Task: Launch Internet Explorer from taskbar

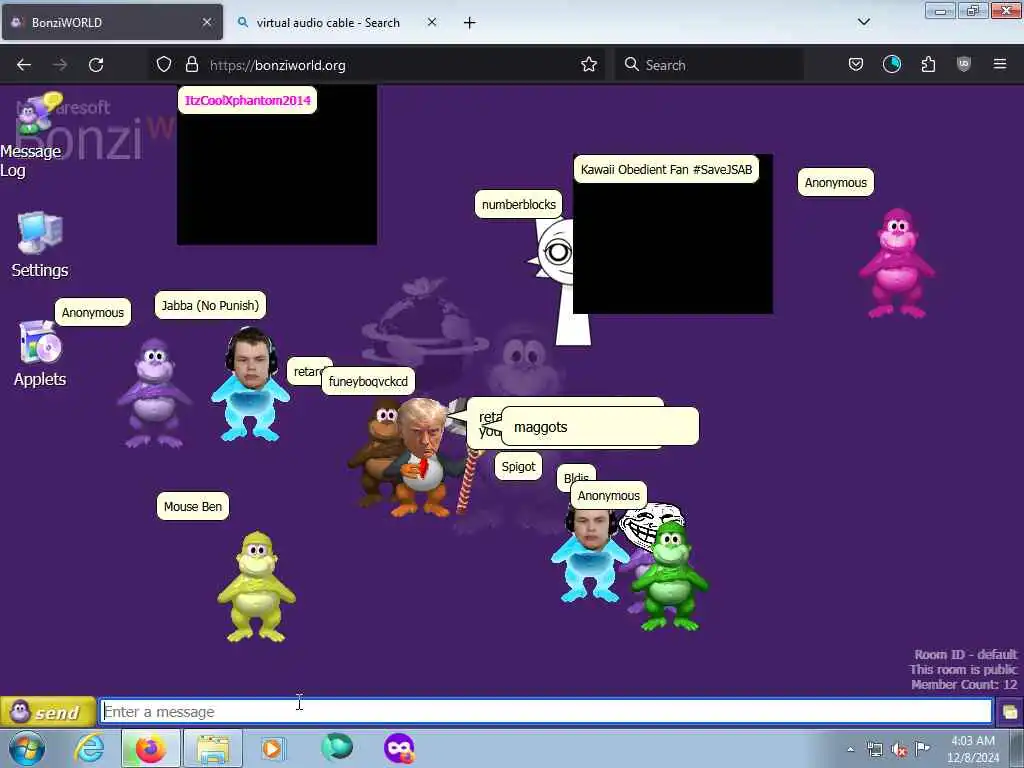Action: [89, 748]
